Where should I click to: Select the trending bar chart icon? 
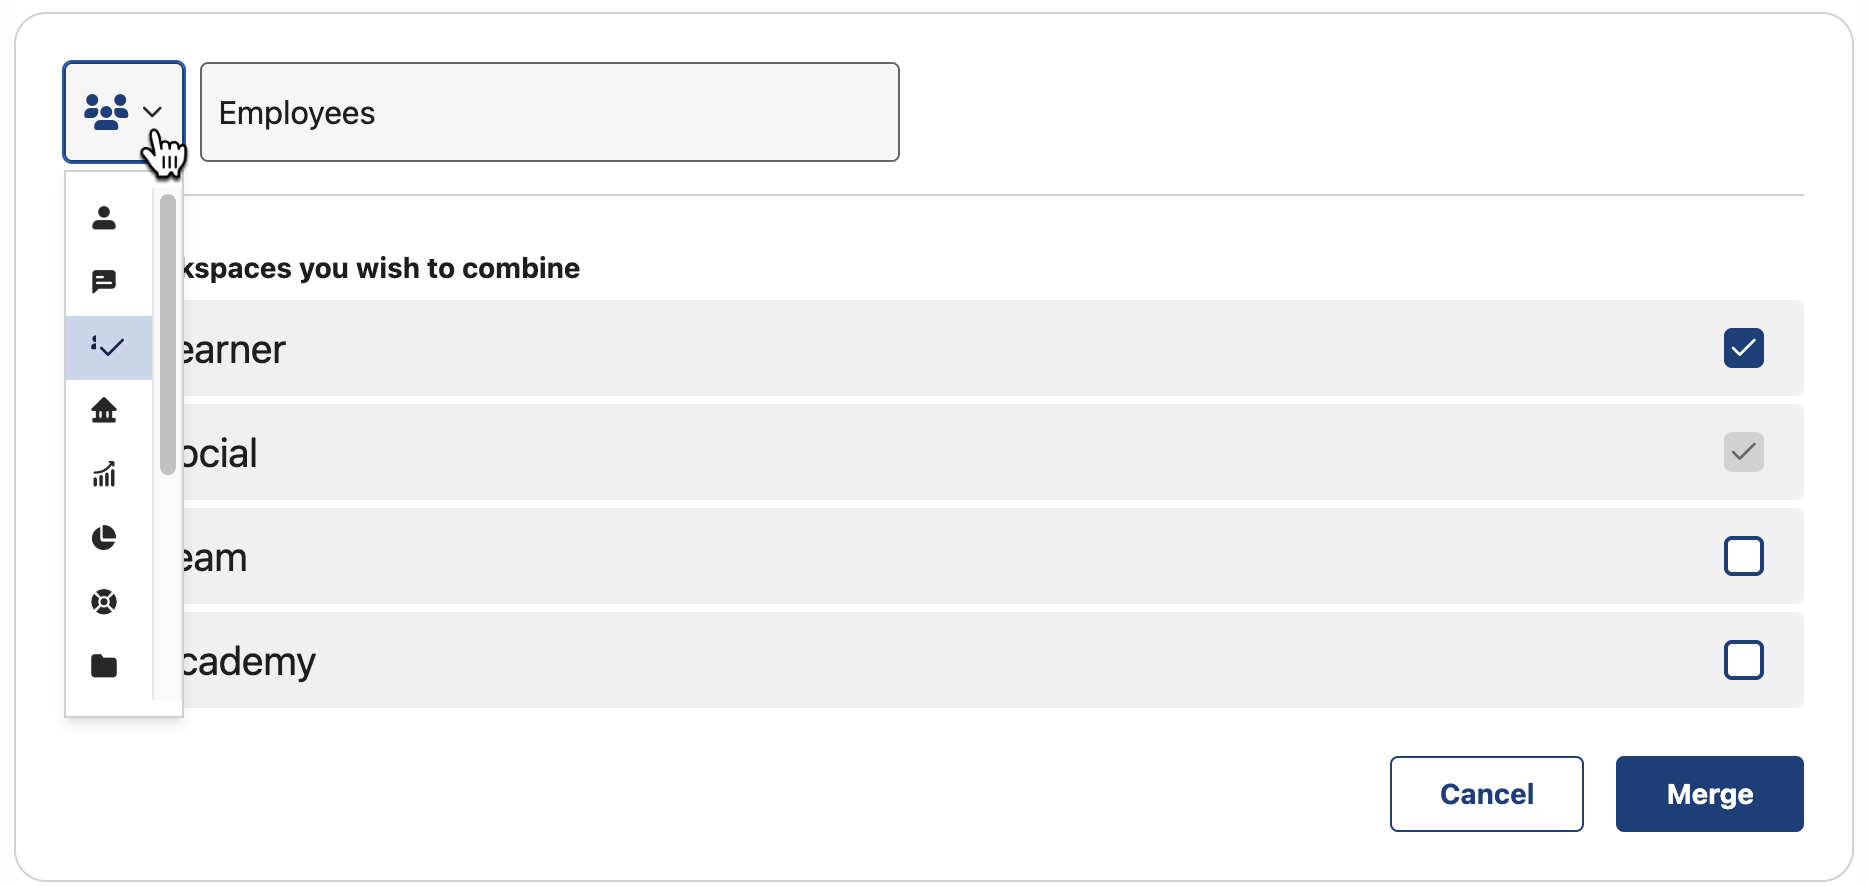(x=104, y=475)
